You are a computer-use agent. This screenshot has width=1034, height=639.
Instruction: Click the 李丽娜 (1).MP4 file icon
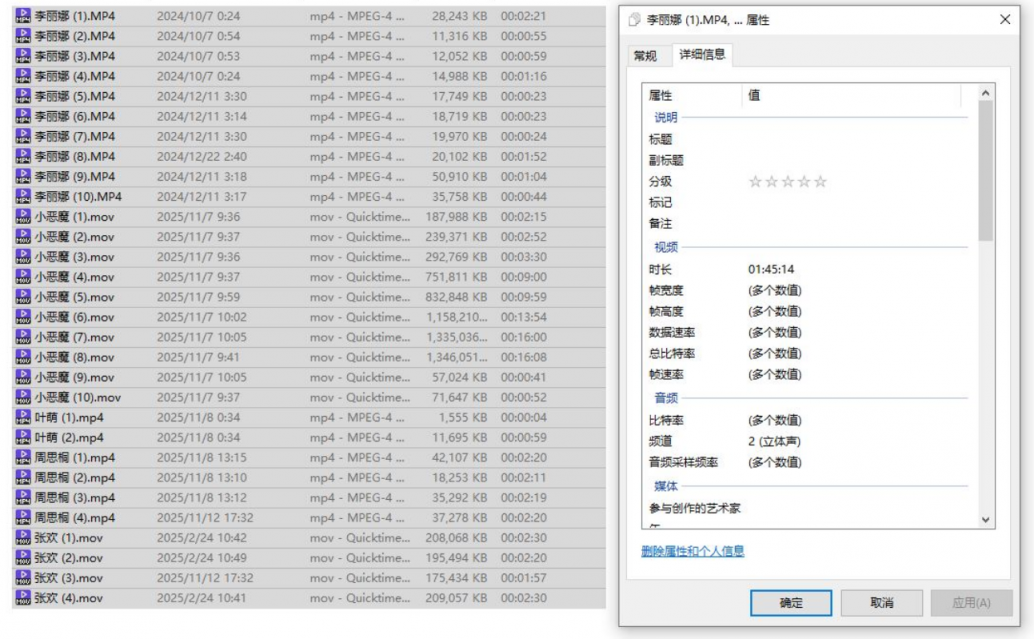[23, 16]
